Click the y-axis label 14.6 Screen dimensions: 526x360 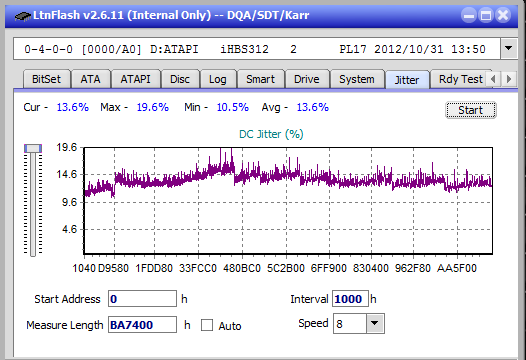(67, 174)
